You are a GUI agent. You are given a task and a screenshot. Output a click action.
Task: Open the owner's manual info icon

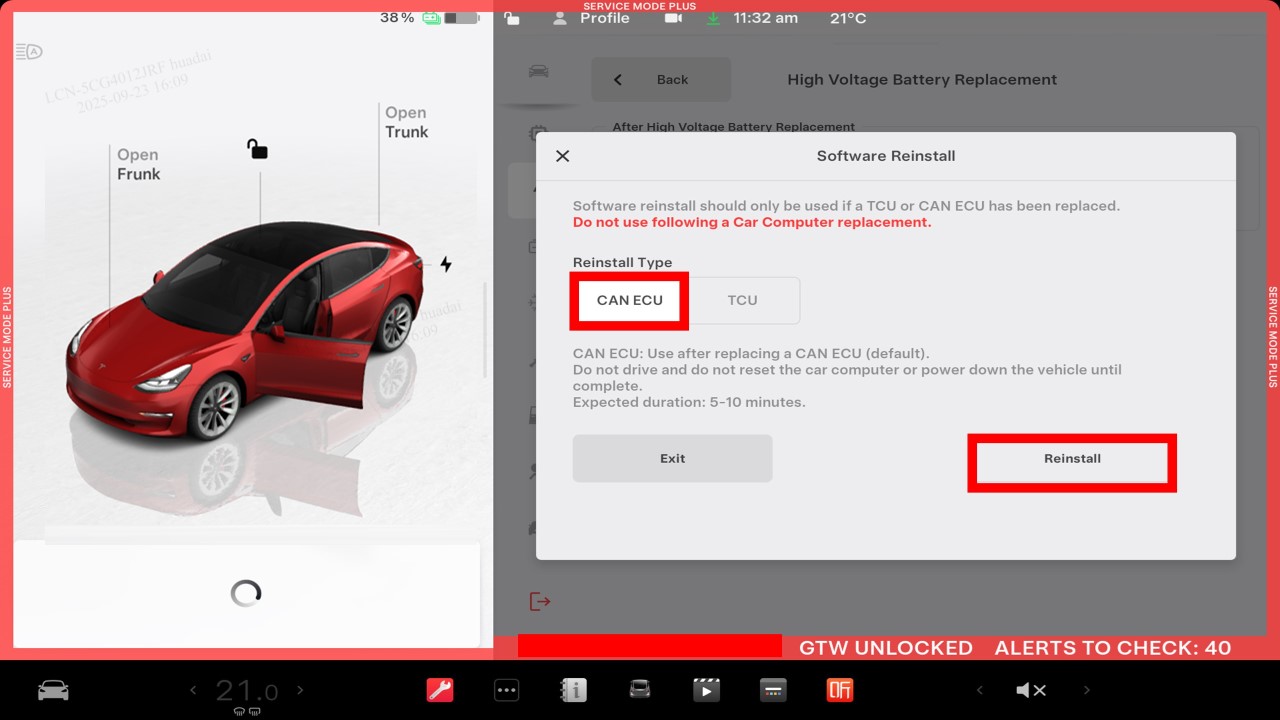coord(573,690)
